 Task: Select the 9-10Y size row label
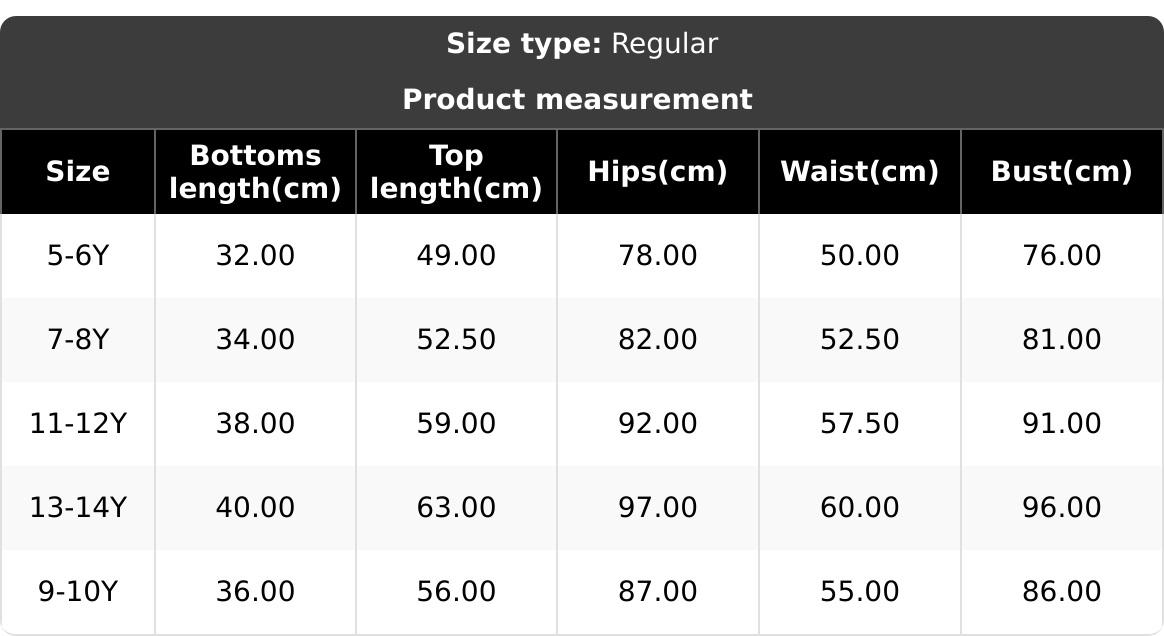(x=78, y=592)
